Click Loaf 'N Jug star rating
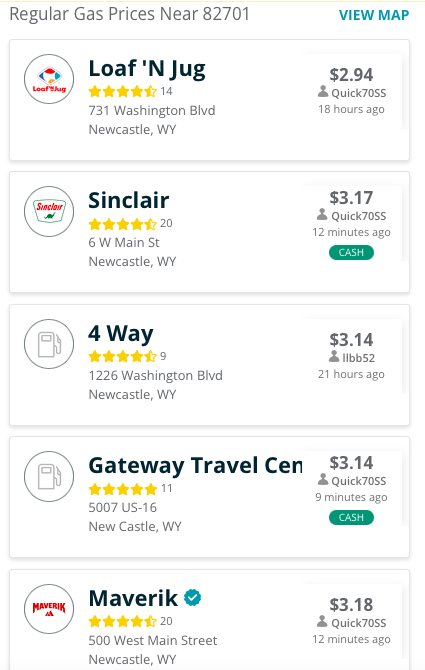Viewport: 425px width, 670px height. 123,91
